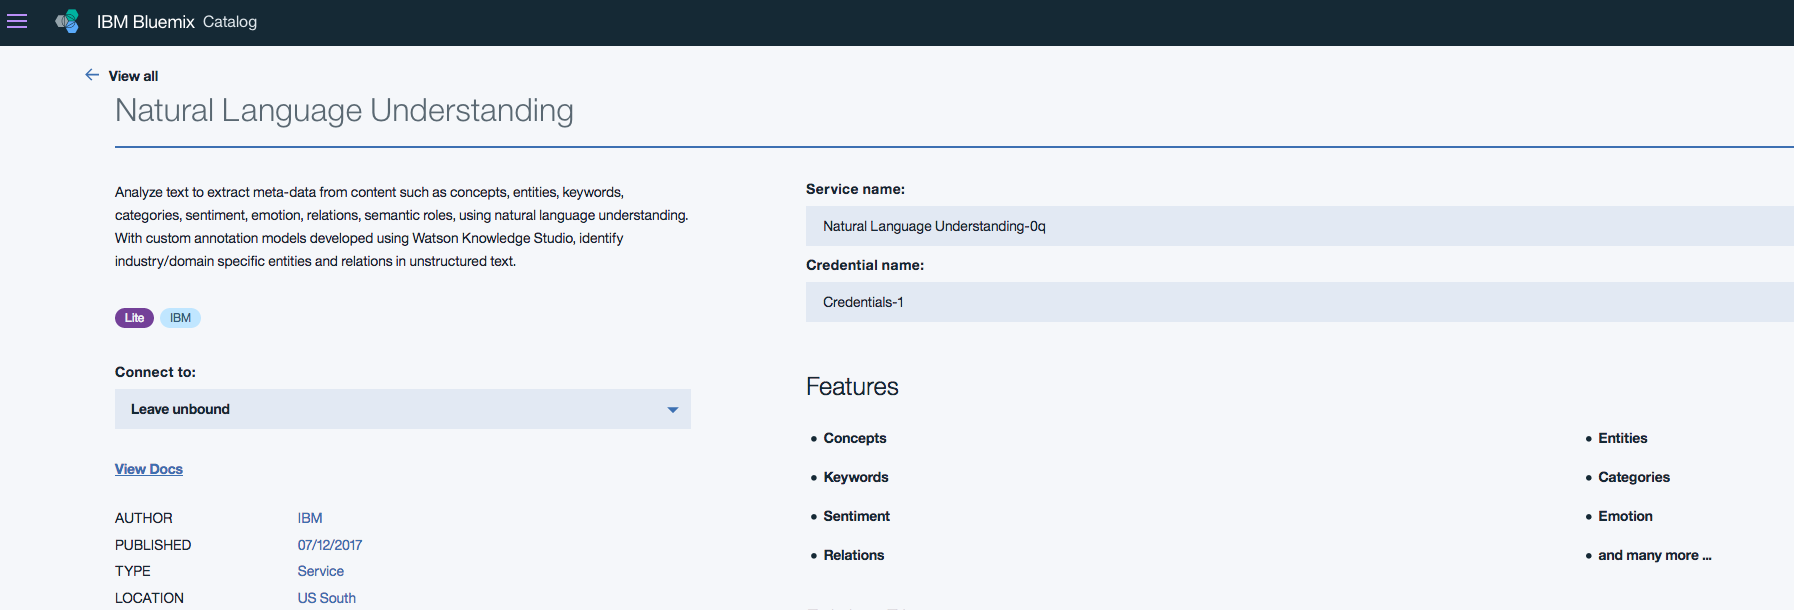The height and width of the screenshot is (610, 1794).
Task: Go to the Catalog section
Action: point(230,22)
